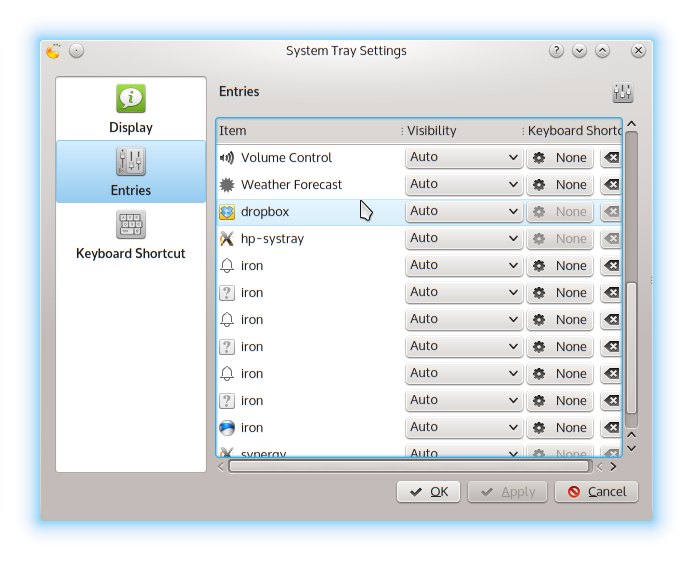Expand the Weather Forecast visibility combo box
This screenshot has width=693, height=561.
tap(464, 185)
